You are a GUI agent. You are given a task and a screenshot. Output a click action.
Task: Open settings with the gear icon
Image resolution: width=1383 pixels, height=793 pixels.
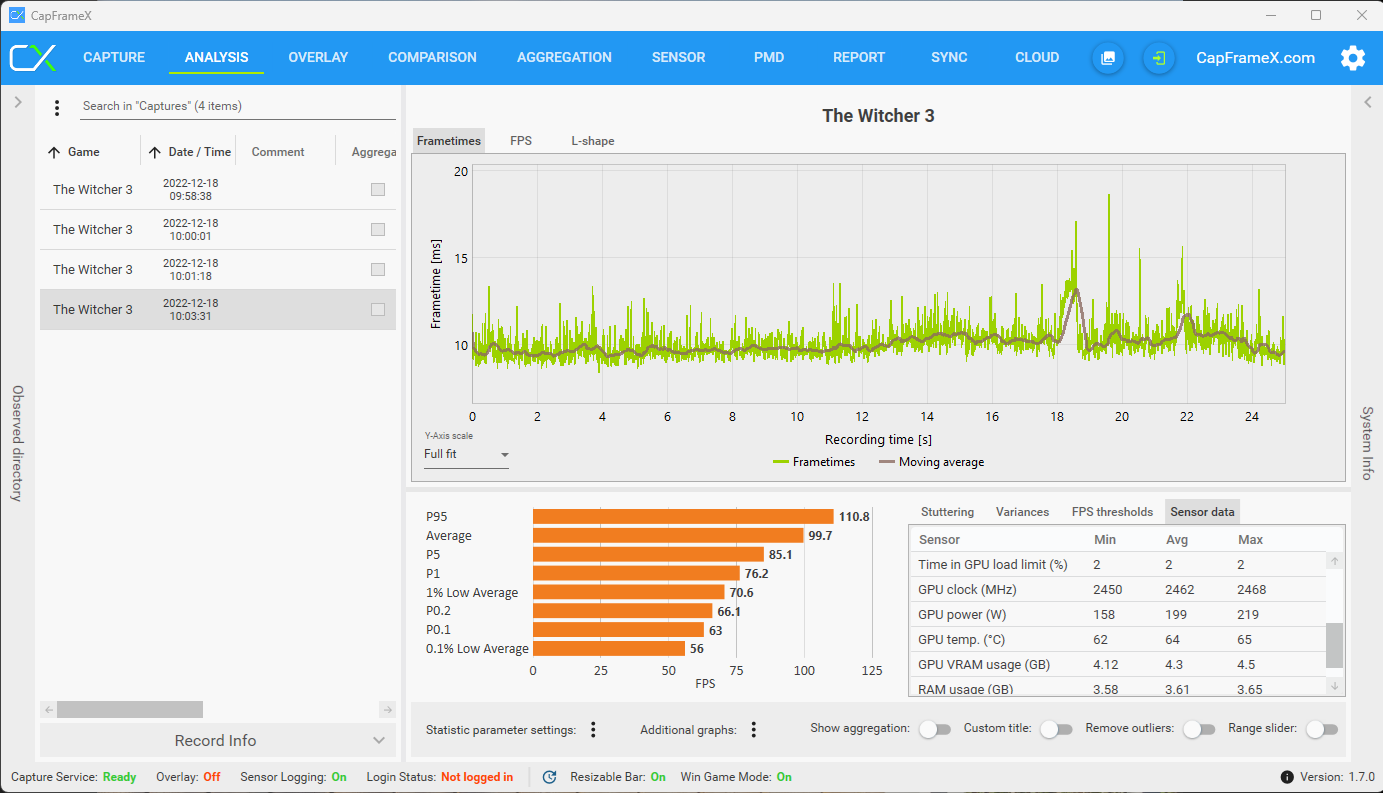(x=1353, y=58)
